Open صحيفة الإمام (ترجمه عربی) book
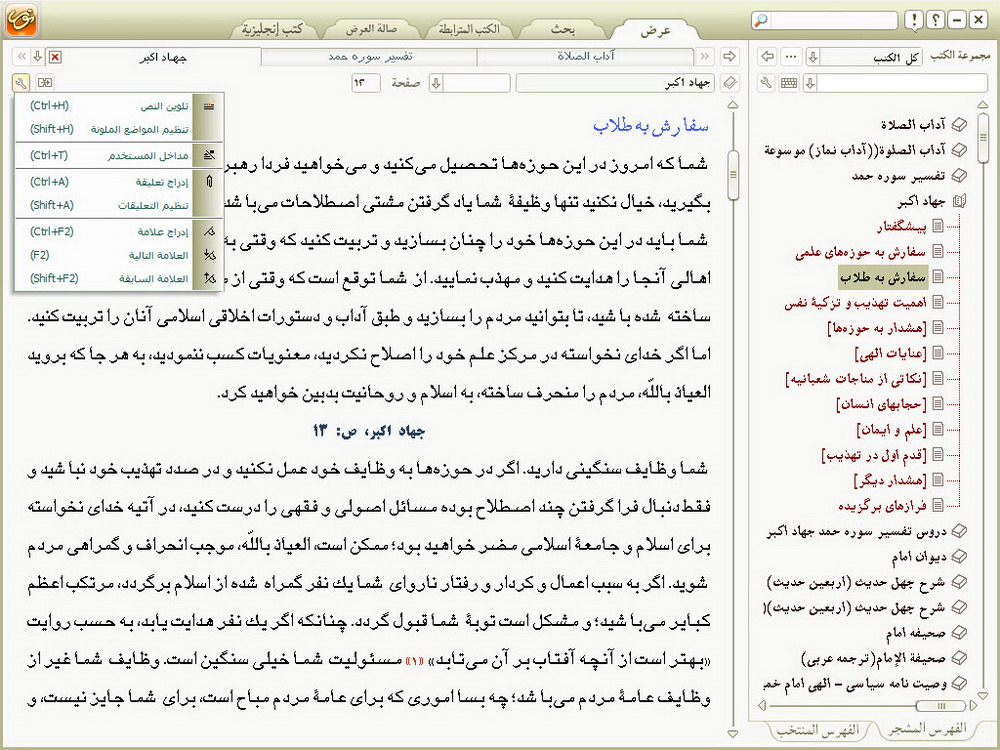Viewport: 1000px width, 750px height. (x=872, y=658)
